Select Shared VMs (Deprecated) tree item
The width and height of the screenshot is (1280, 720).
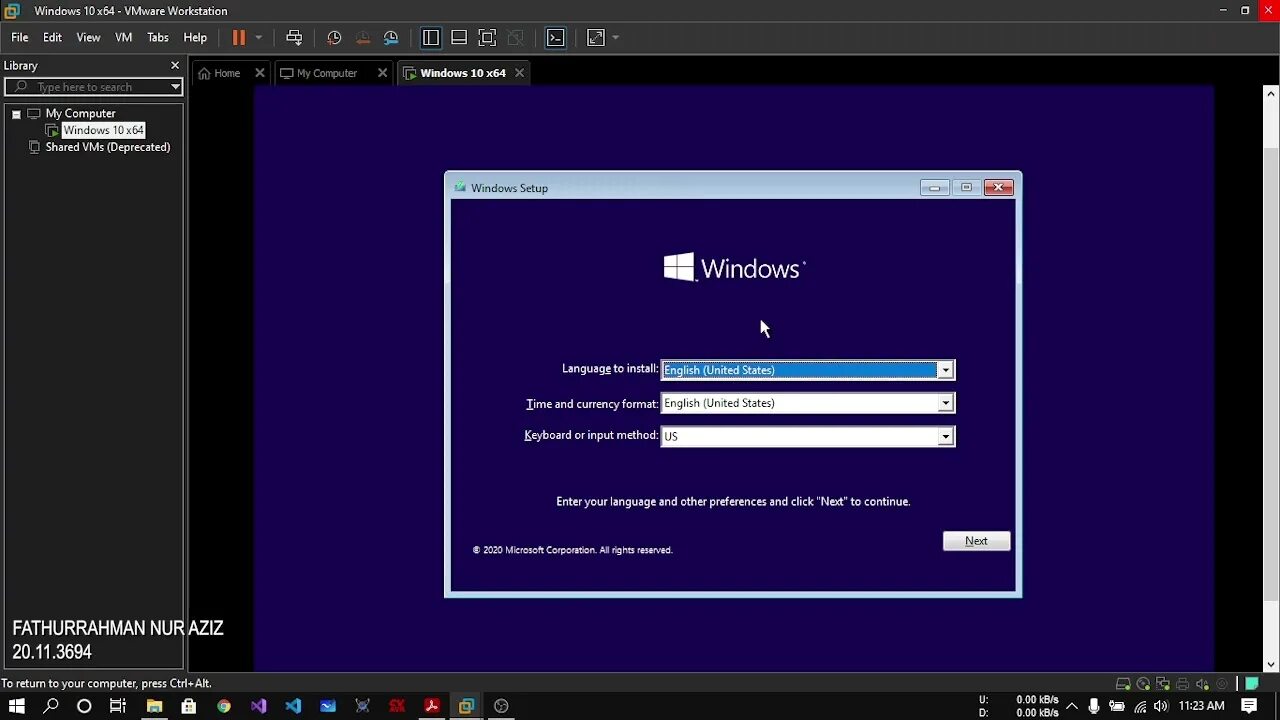107,147
